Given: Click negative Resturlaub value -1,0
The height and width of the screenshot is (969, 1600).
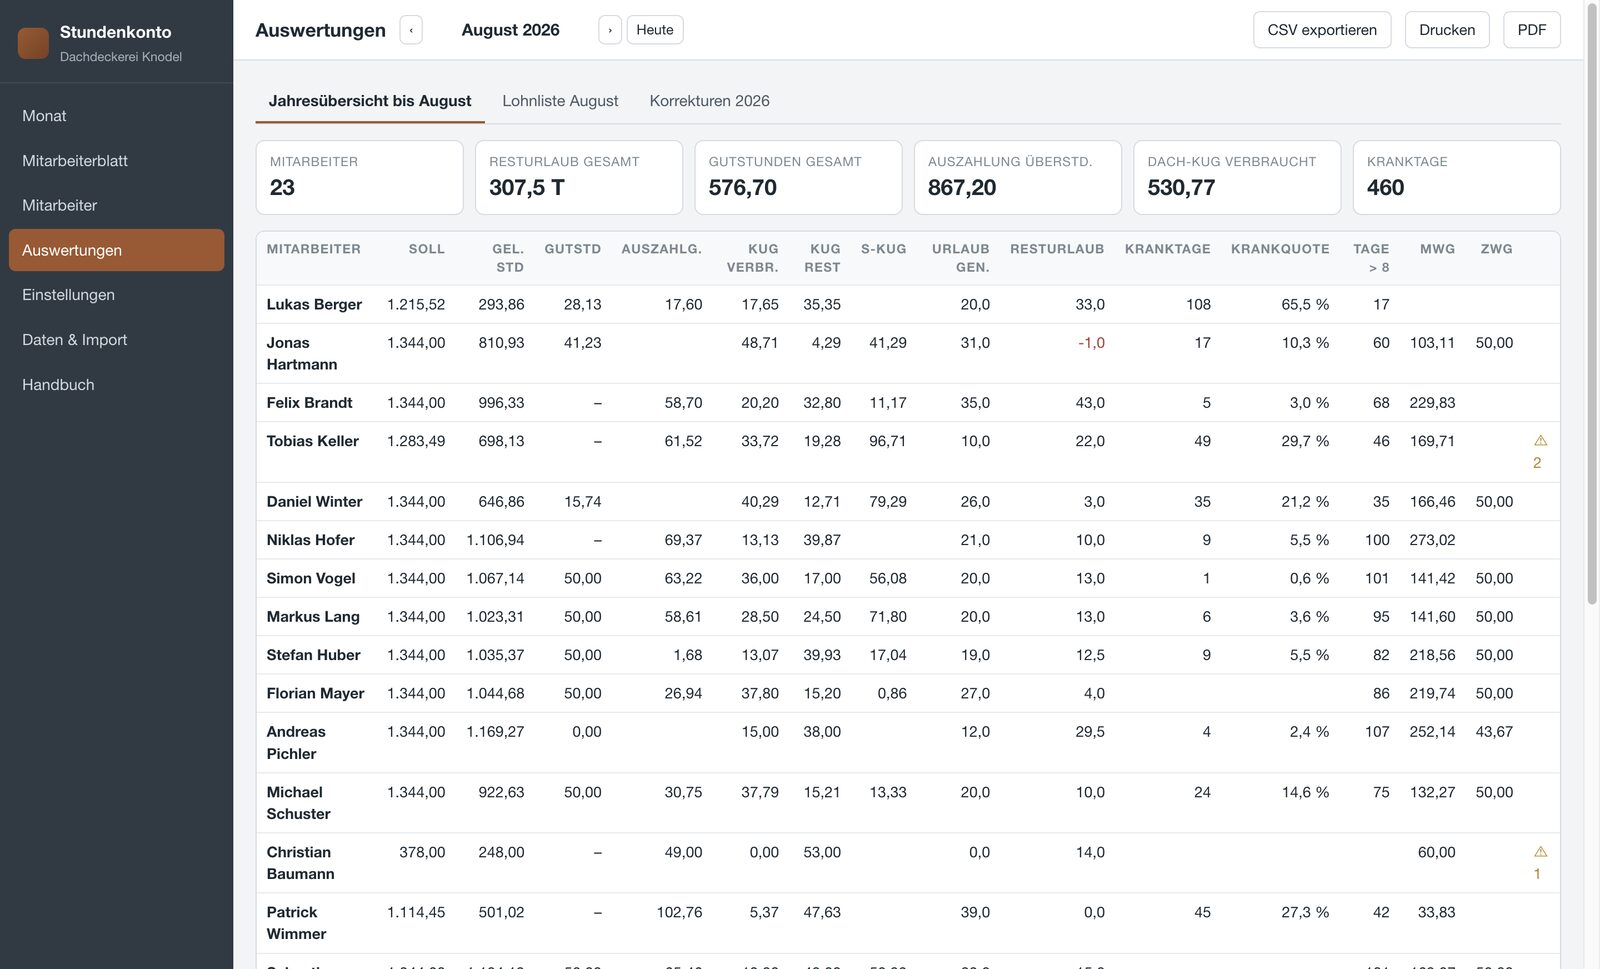Looking at the screenshot, I should 1091,343.
